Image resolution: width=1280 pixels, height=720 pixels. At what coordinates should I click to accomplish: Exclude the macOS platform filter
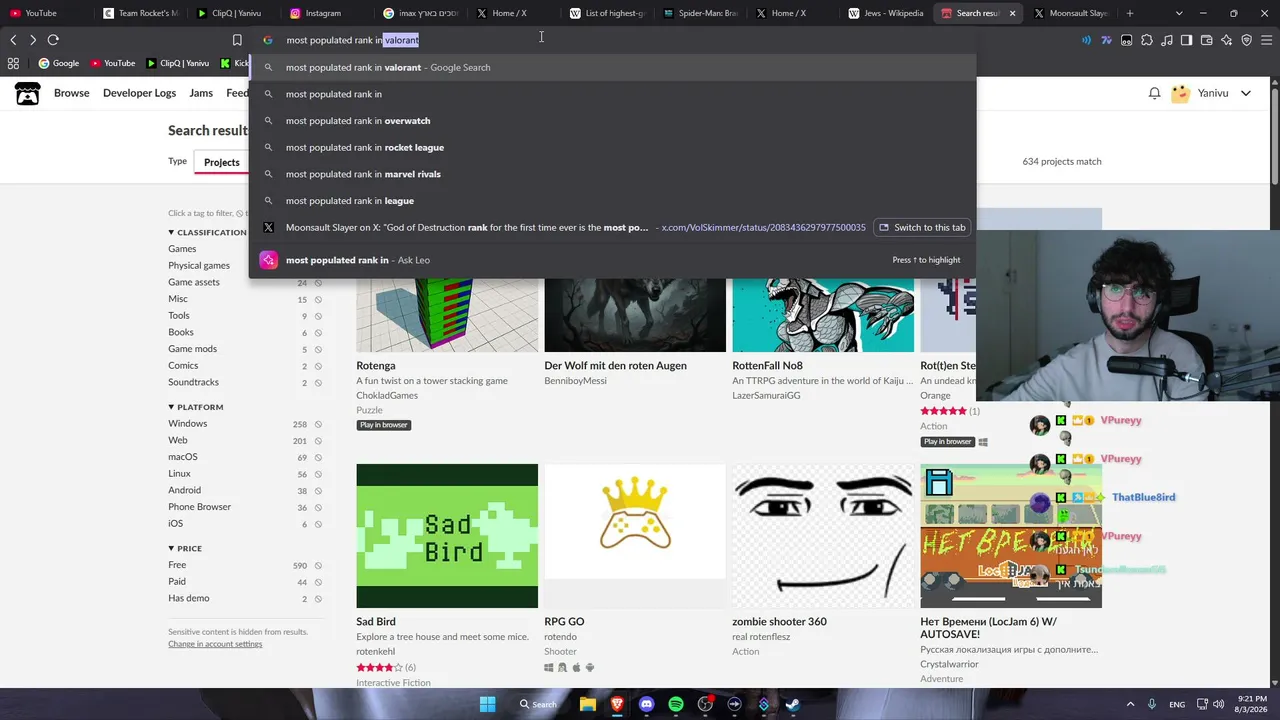(318, 457)
